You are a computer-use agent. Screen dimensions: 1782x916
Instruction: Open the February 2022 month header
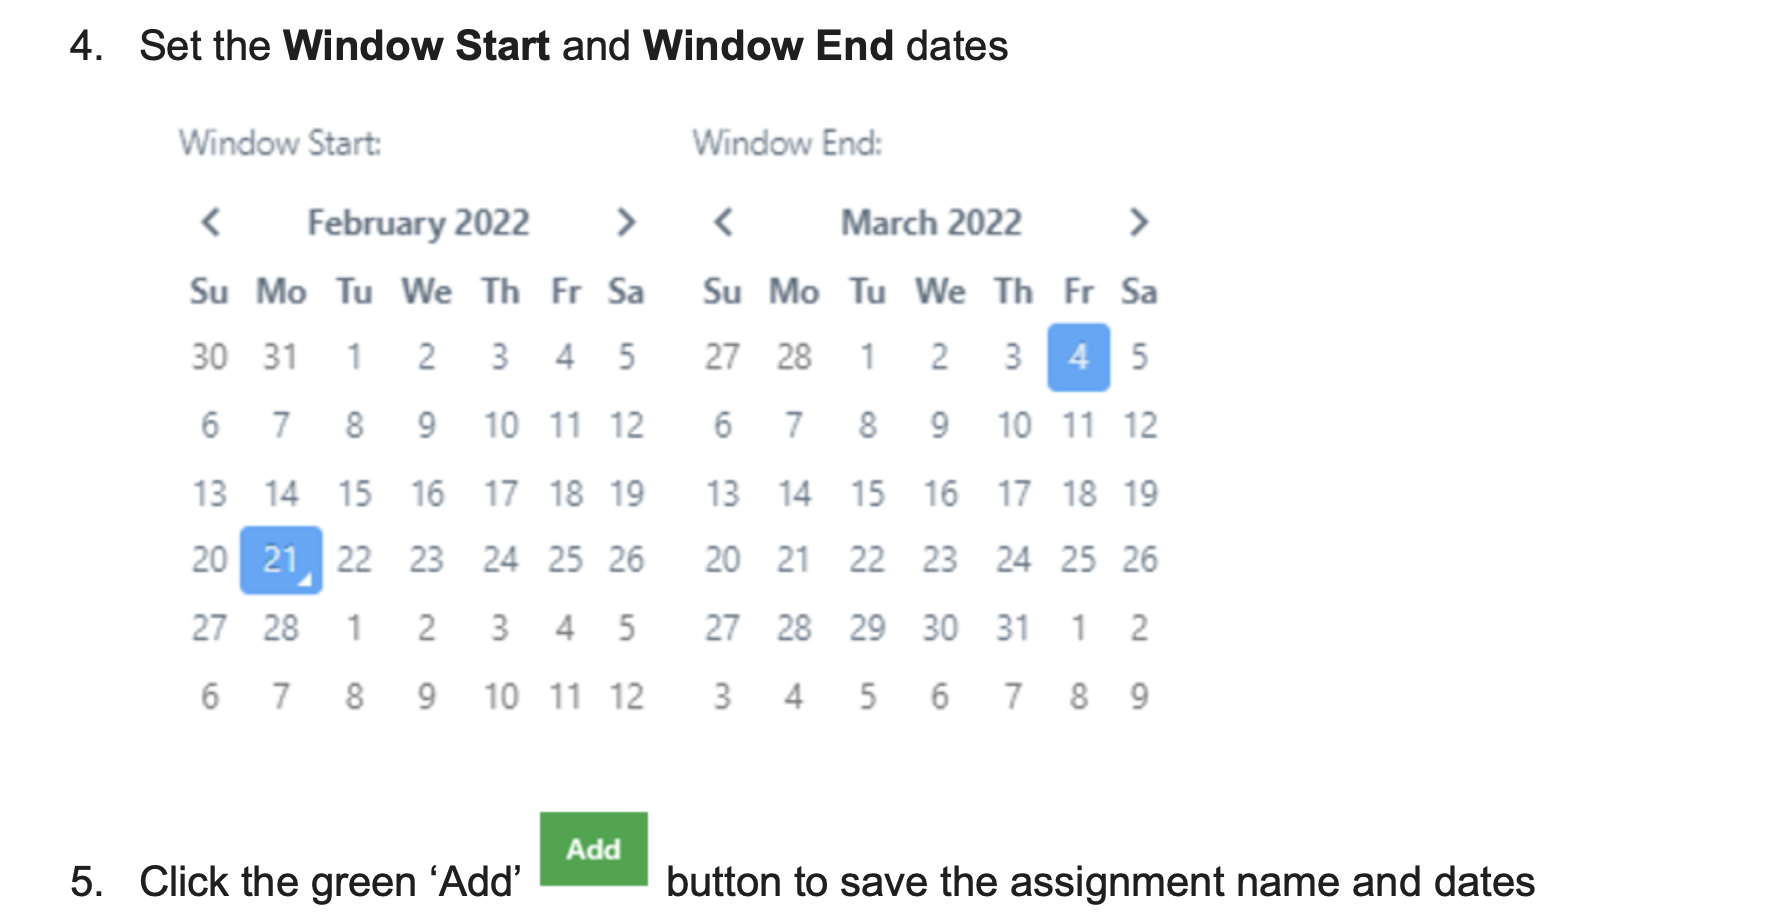[418, 222]
